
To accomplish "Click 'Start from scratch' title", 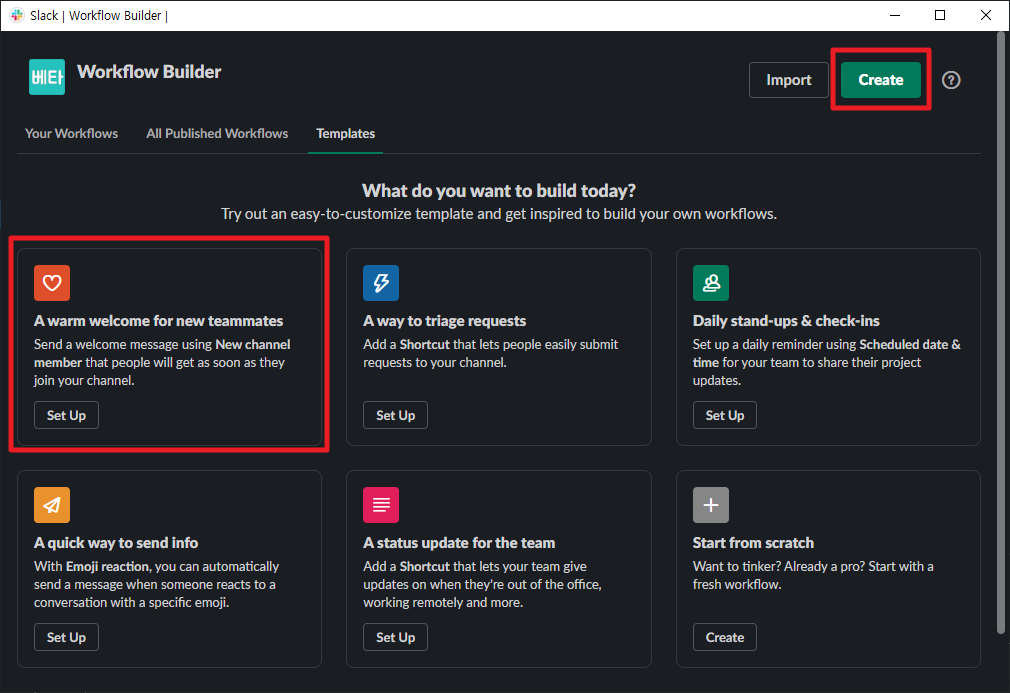I will (753, 543).
